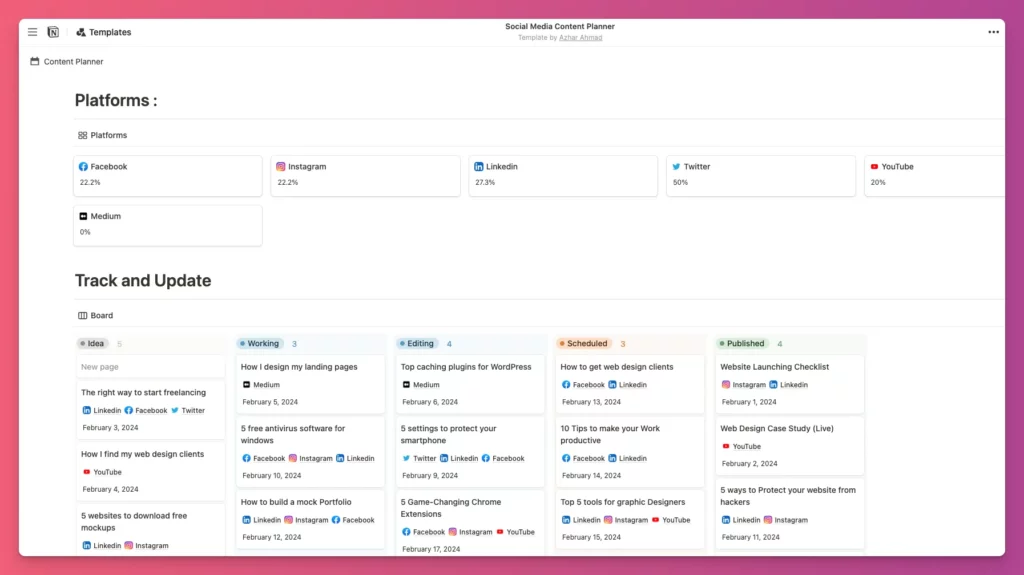Open the Linkedin platform card
This screenshot has height=575, width=1024.
coord(563,175)
